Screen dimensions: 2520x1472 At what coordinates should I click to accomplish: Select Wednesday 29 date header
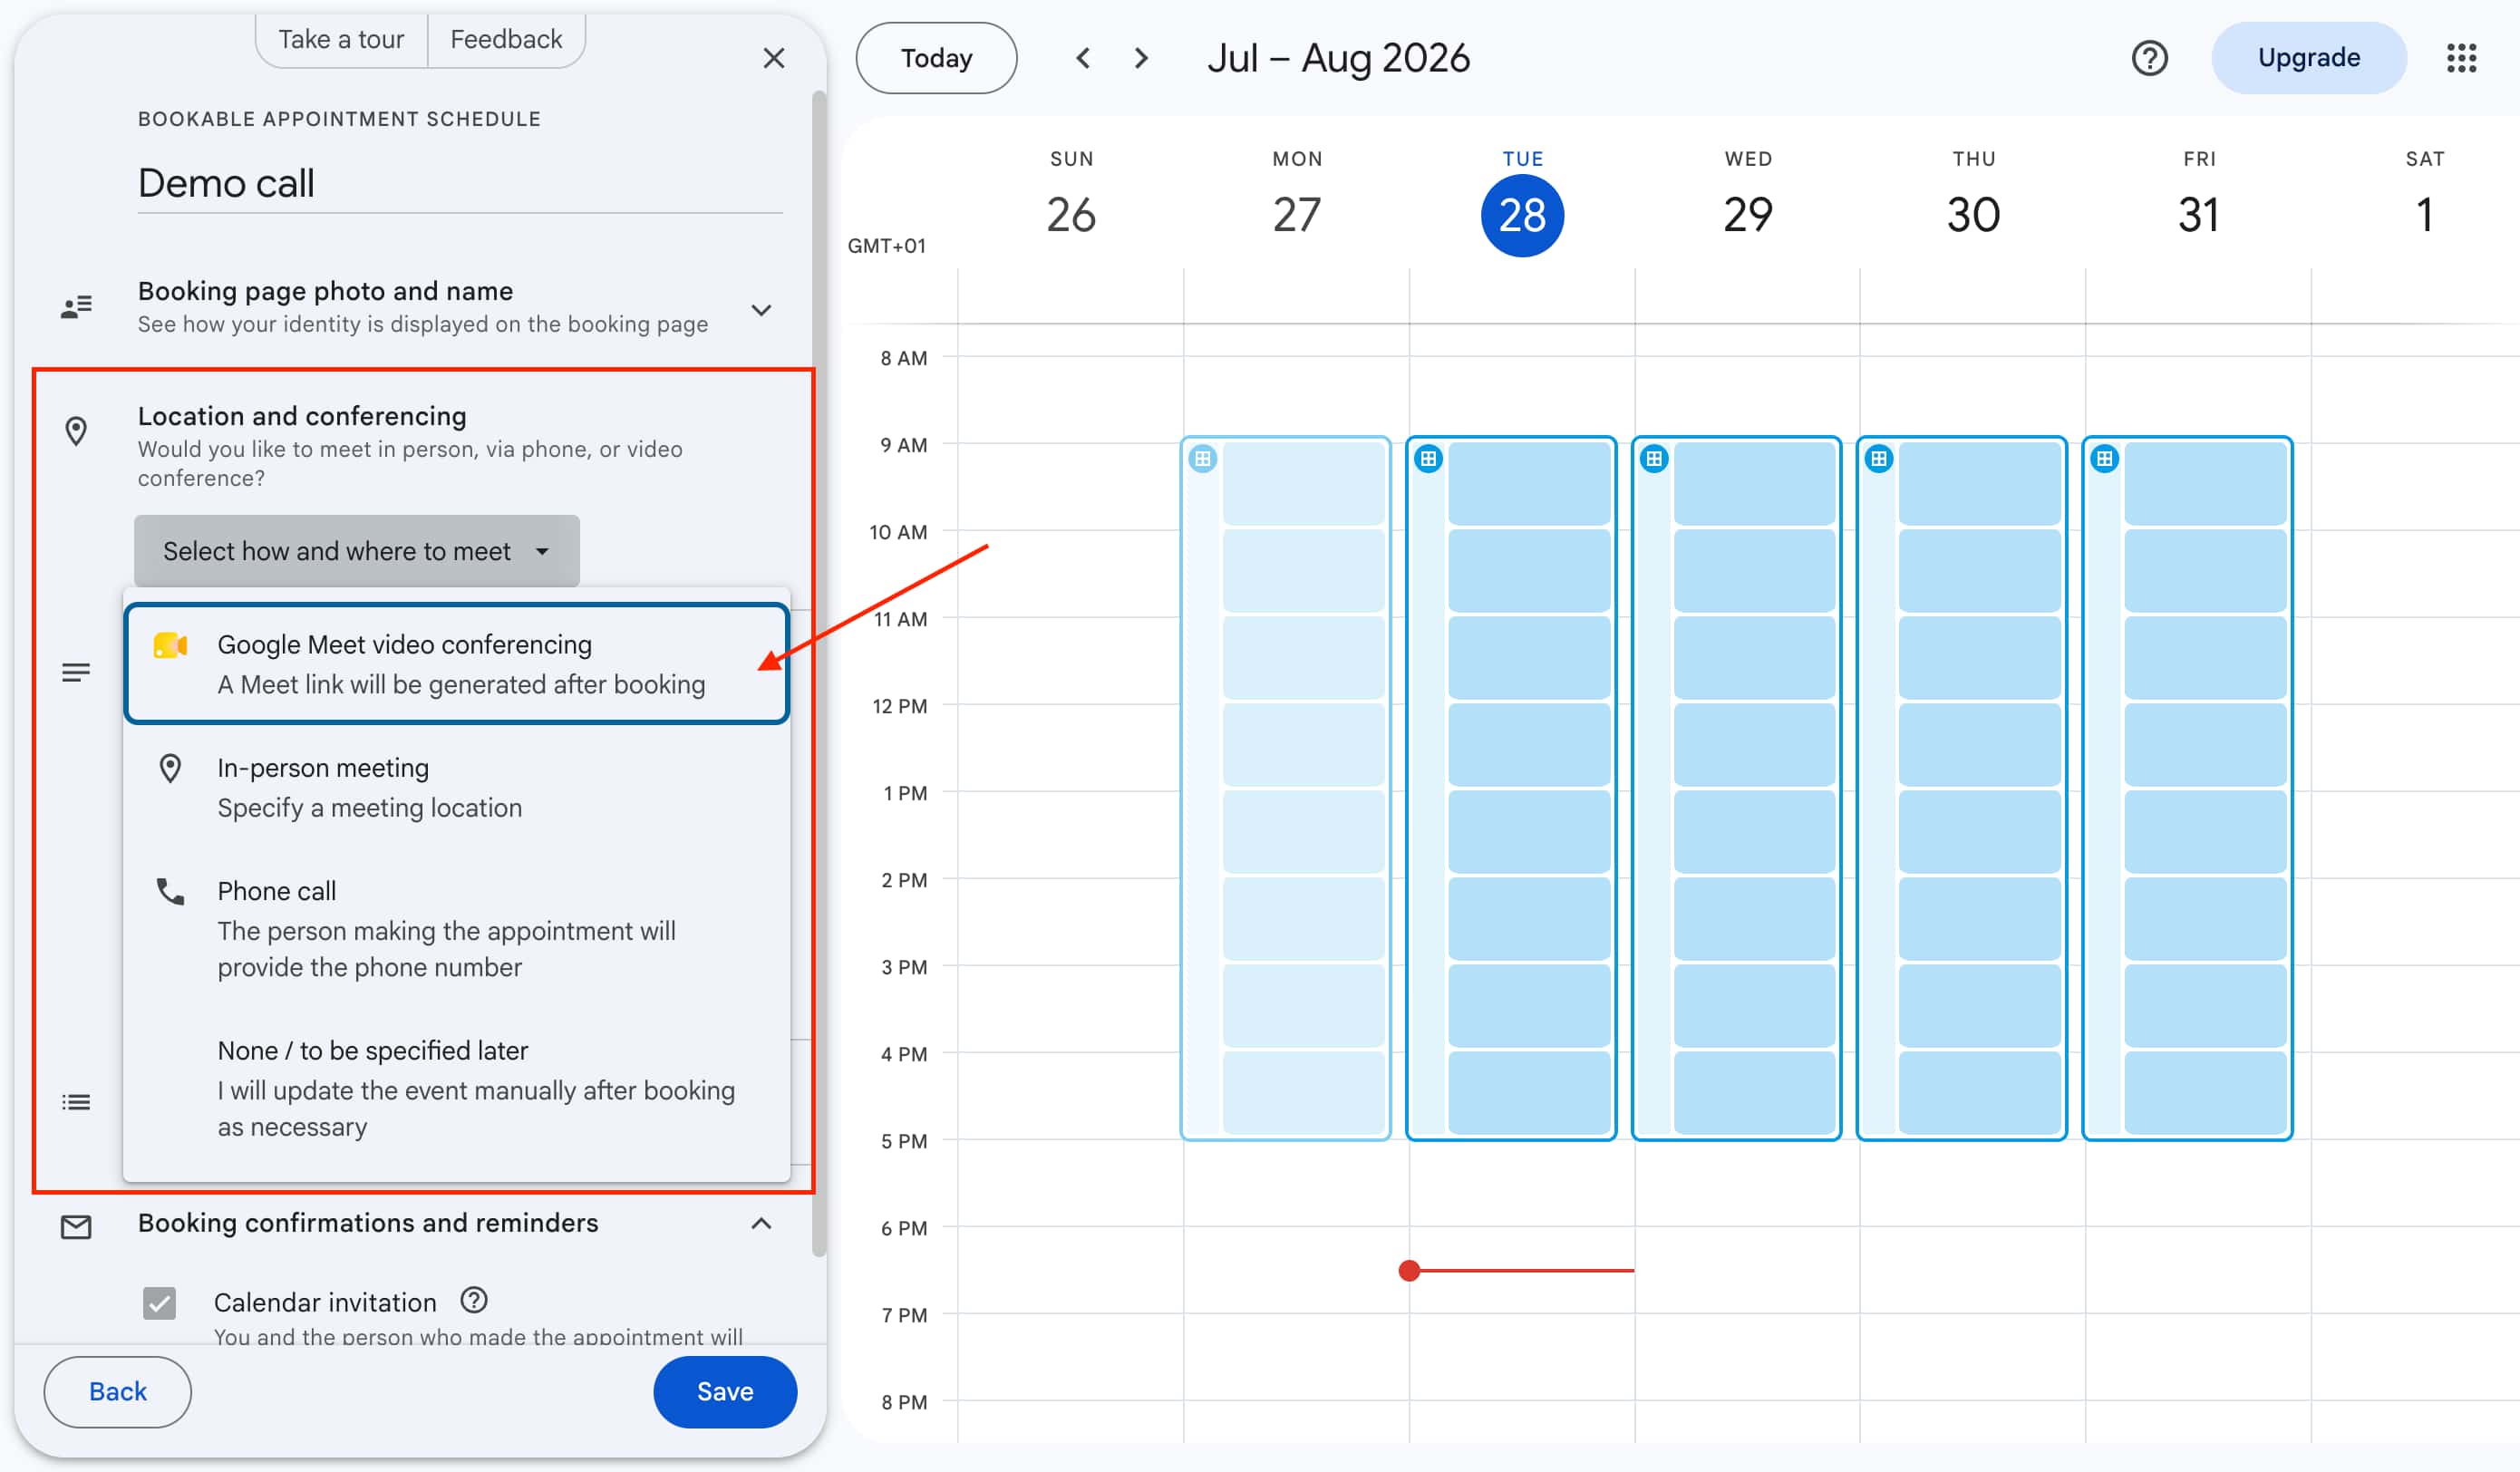click(1748, 215)
